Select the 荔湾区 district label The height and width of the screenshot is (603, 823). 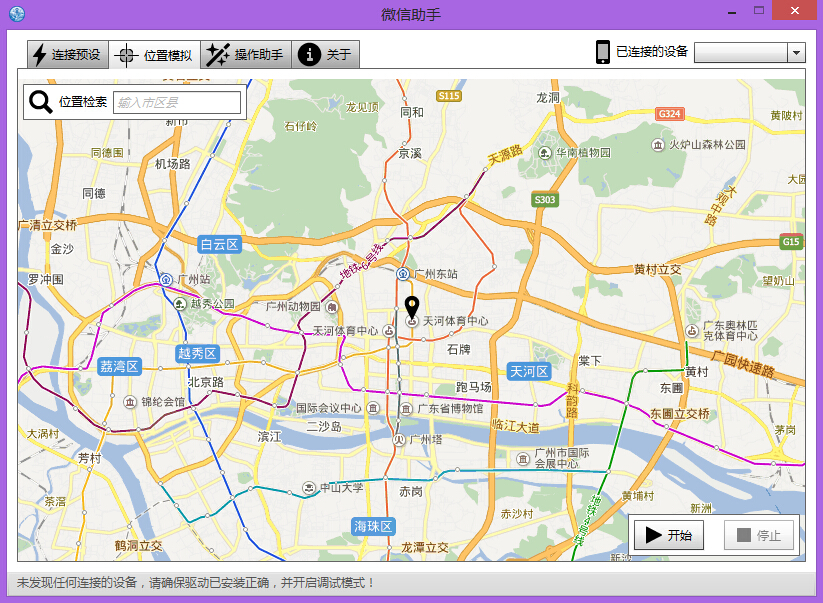coord(119,366)
